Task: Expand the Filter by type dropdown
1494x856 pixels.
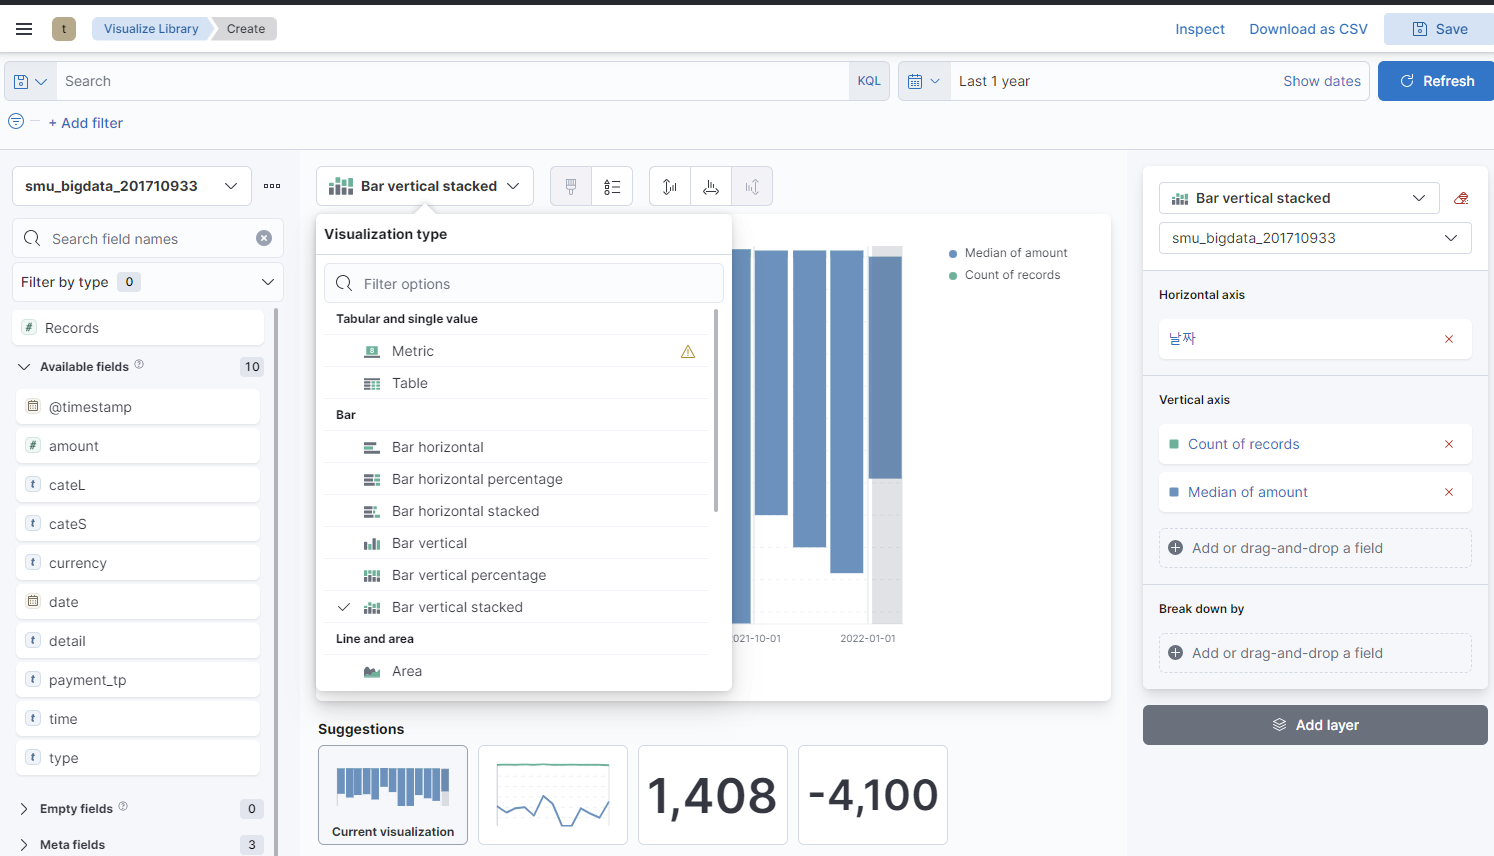Action: coord(148,282)
